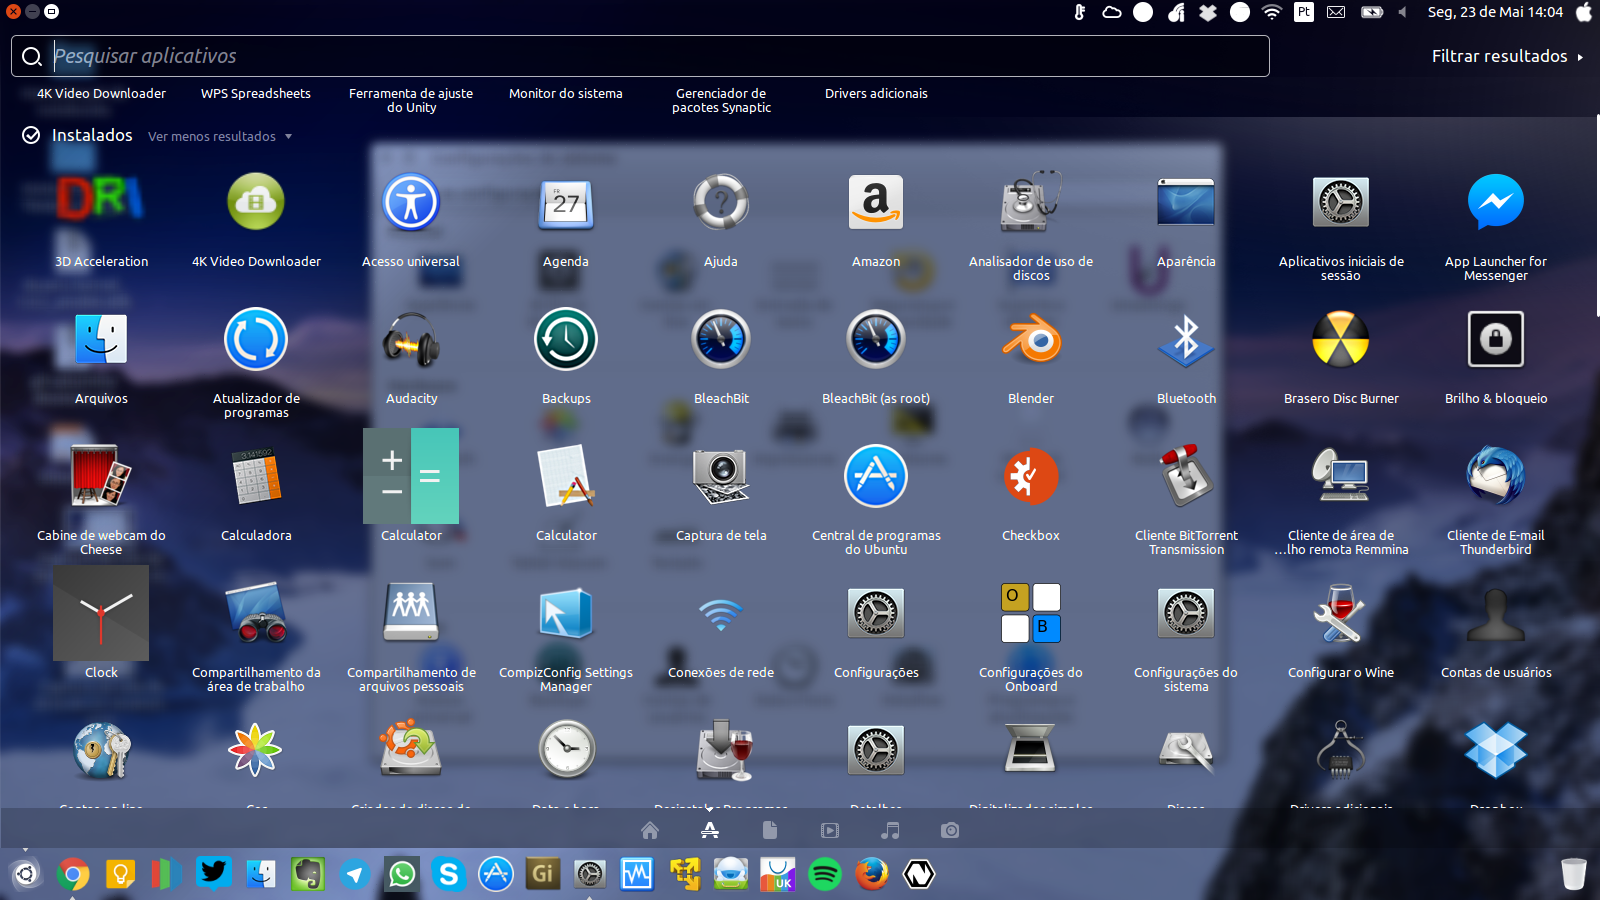This screenshot has width=1600, height=900.
Task: Click the Pesquisar aplicativos search field
Action: (x=640, y=56)
